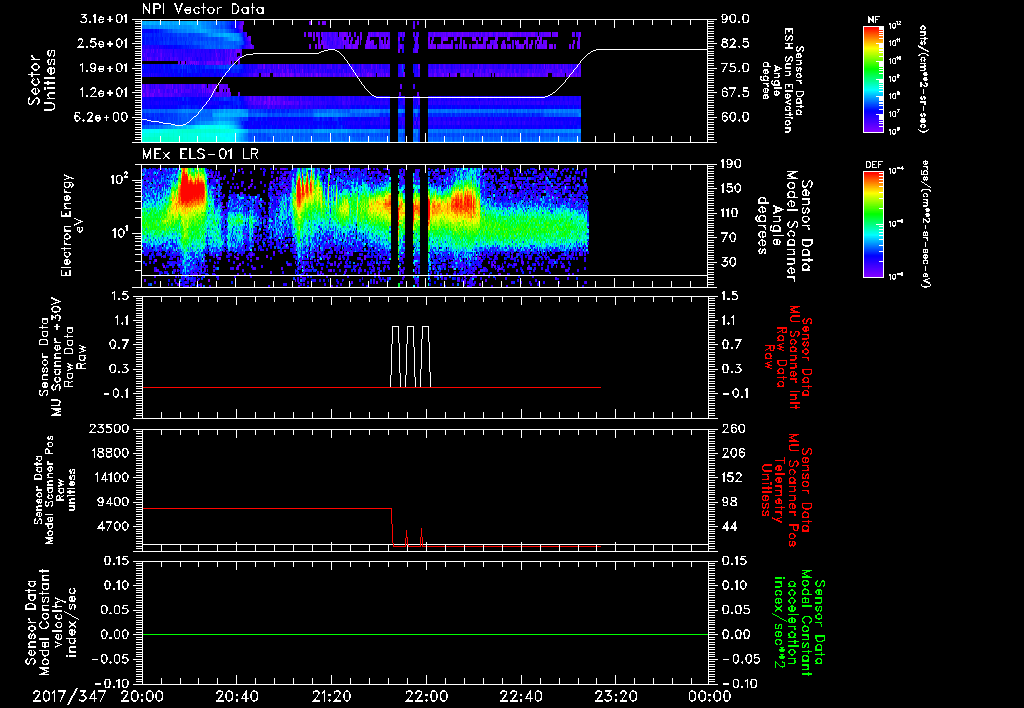Click the '67.5' sun elevation tick value
The width and height of the screenshot is (1024, 708).
(x=735, y=93)
